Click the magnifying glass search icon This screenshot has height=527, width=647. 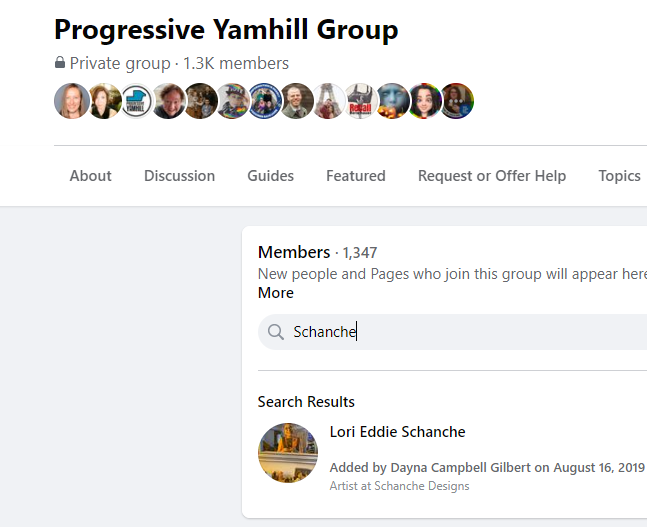(276, 332)
